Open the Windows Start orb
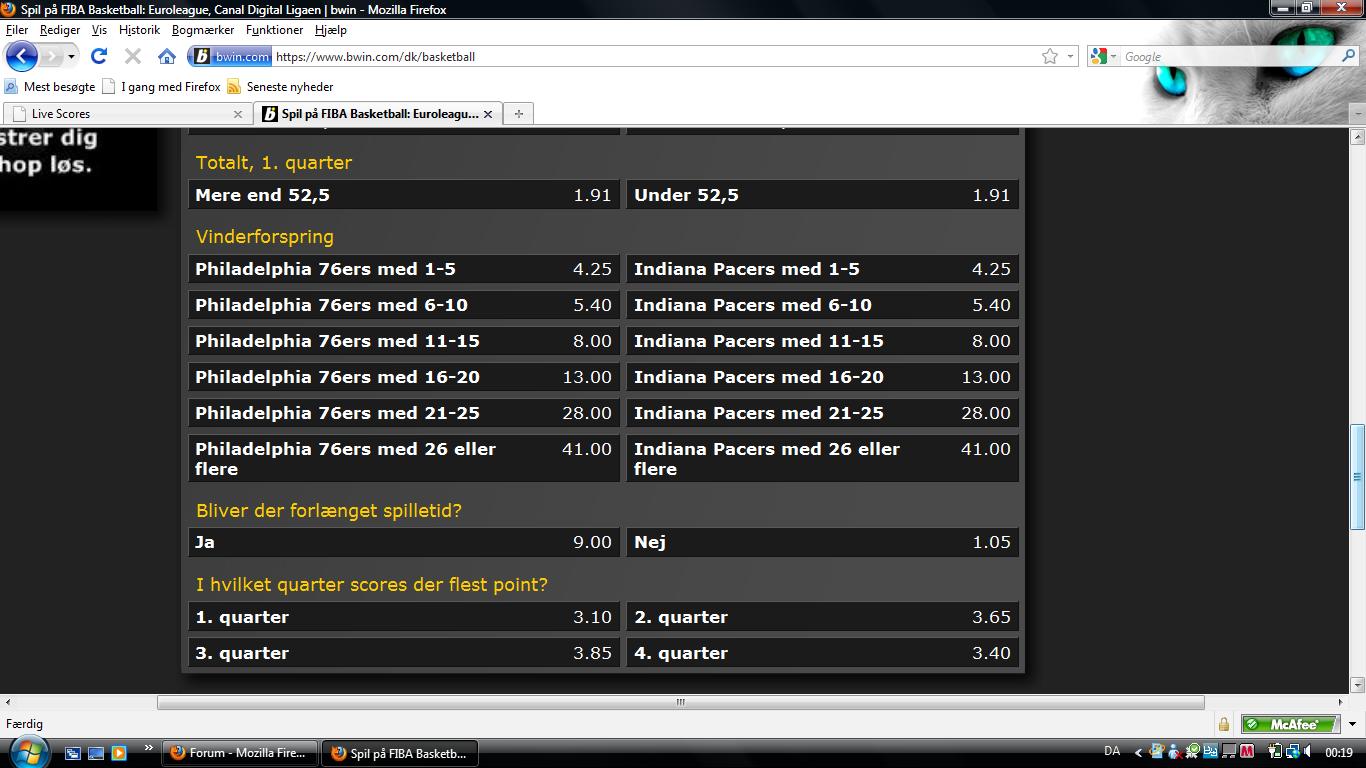 pyautogui.click(x=27, y=752)
